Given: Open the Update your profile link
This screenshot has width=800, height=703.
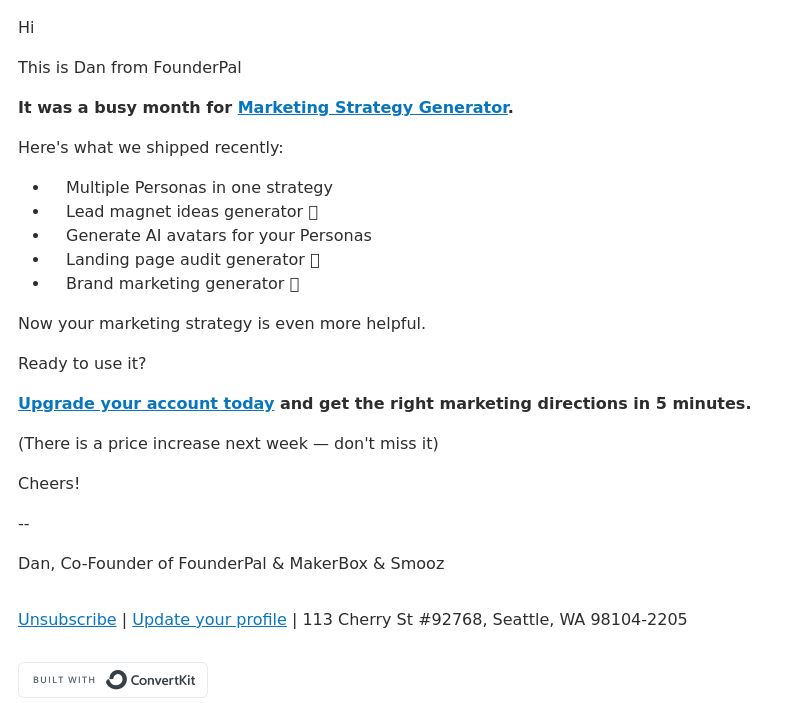Looking at the screenshot, I should click(x=209, y=619).
